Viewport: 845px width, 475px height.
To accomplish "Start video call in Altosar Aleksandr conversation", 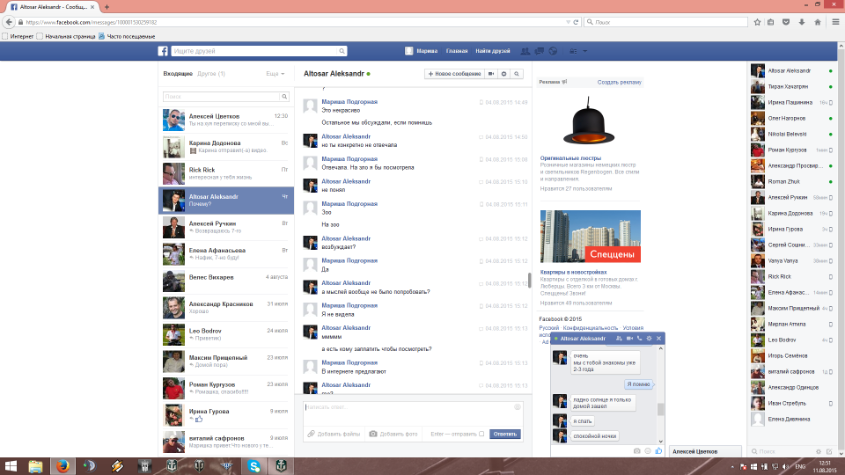I will [491, 74].
